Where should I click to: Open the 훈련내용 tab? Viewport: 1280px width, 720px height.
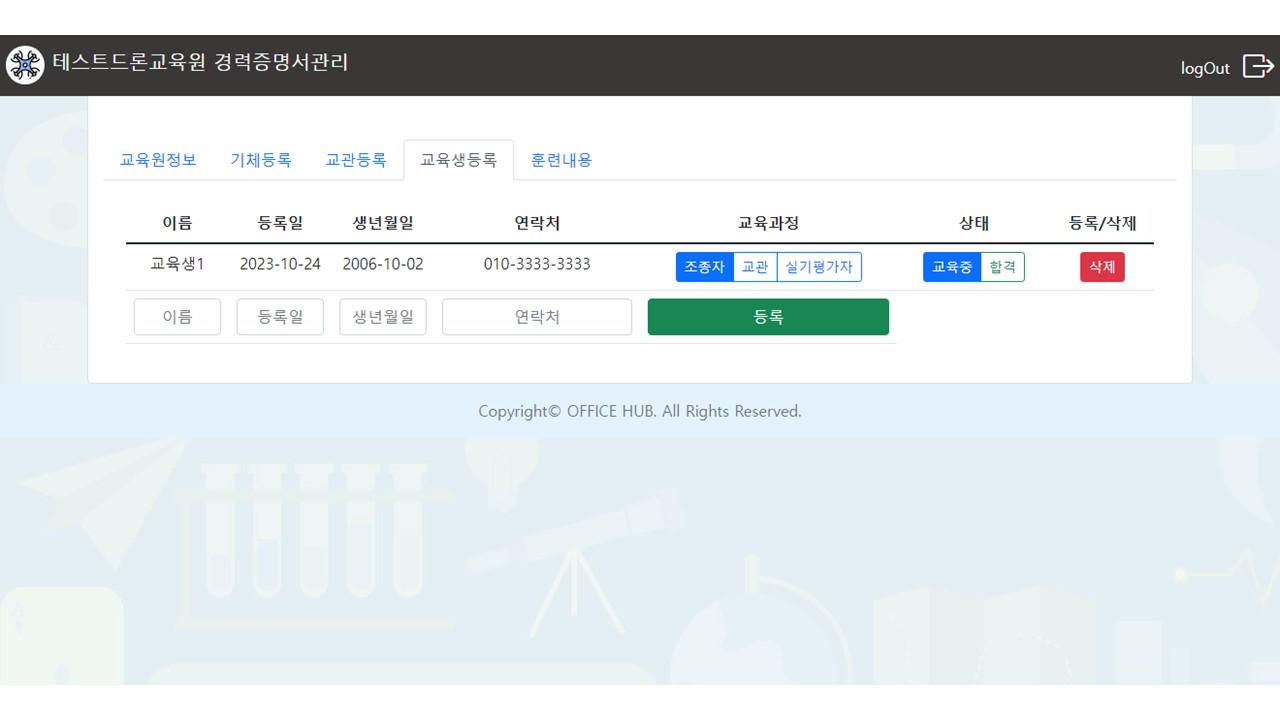[x=561, y=160]
